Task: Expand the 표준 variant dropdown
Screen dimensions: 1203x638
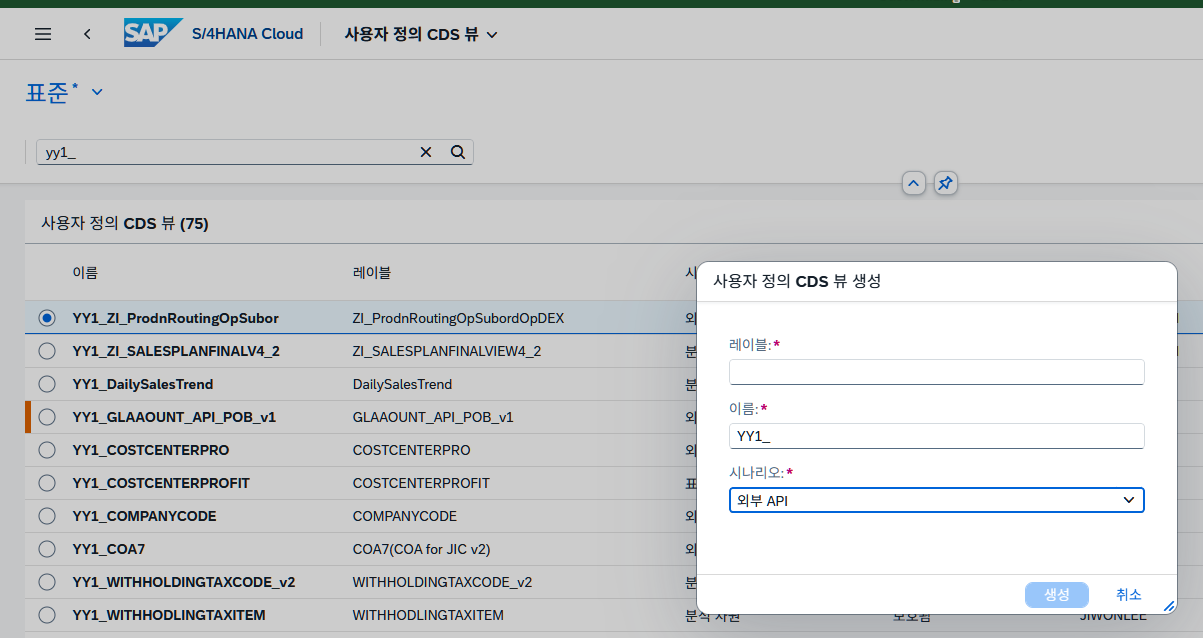Action: point(97,92)
